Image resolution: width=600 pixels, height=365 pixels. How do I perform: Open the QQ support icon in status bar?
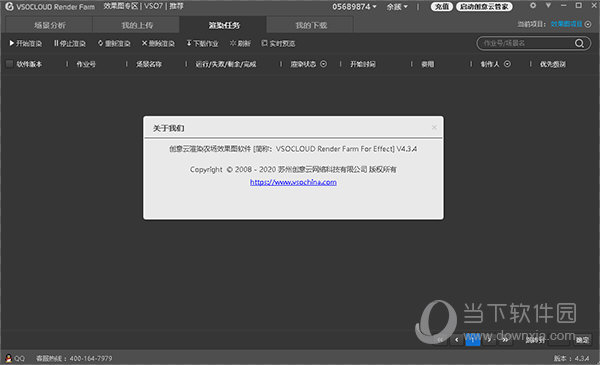8,358
